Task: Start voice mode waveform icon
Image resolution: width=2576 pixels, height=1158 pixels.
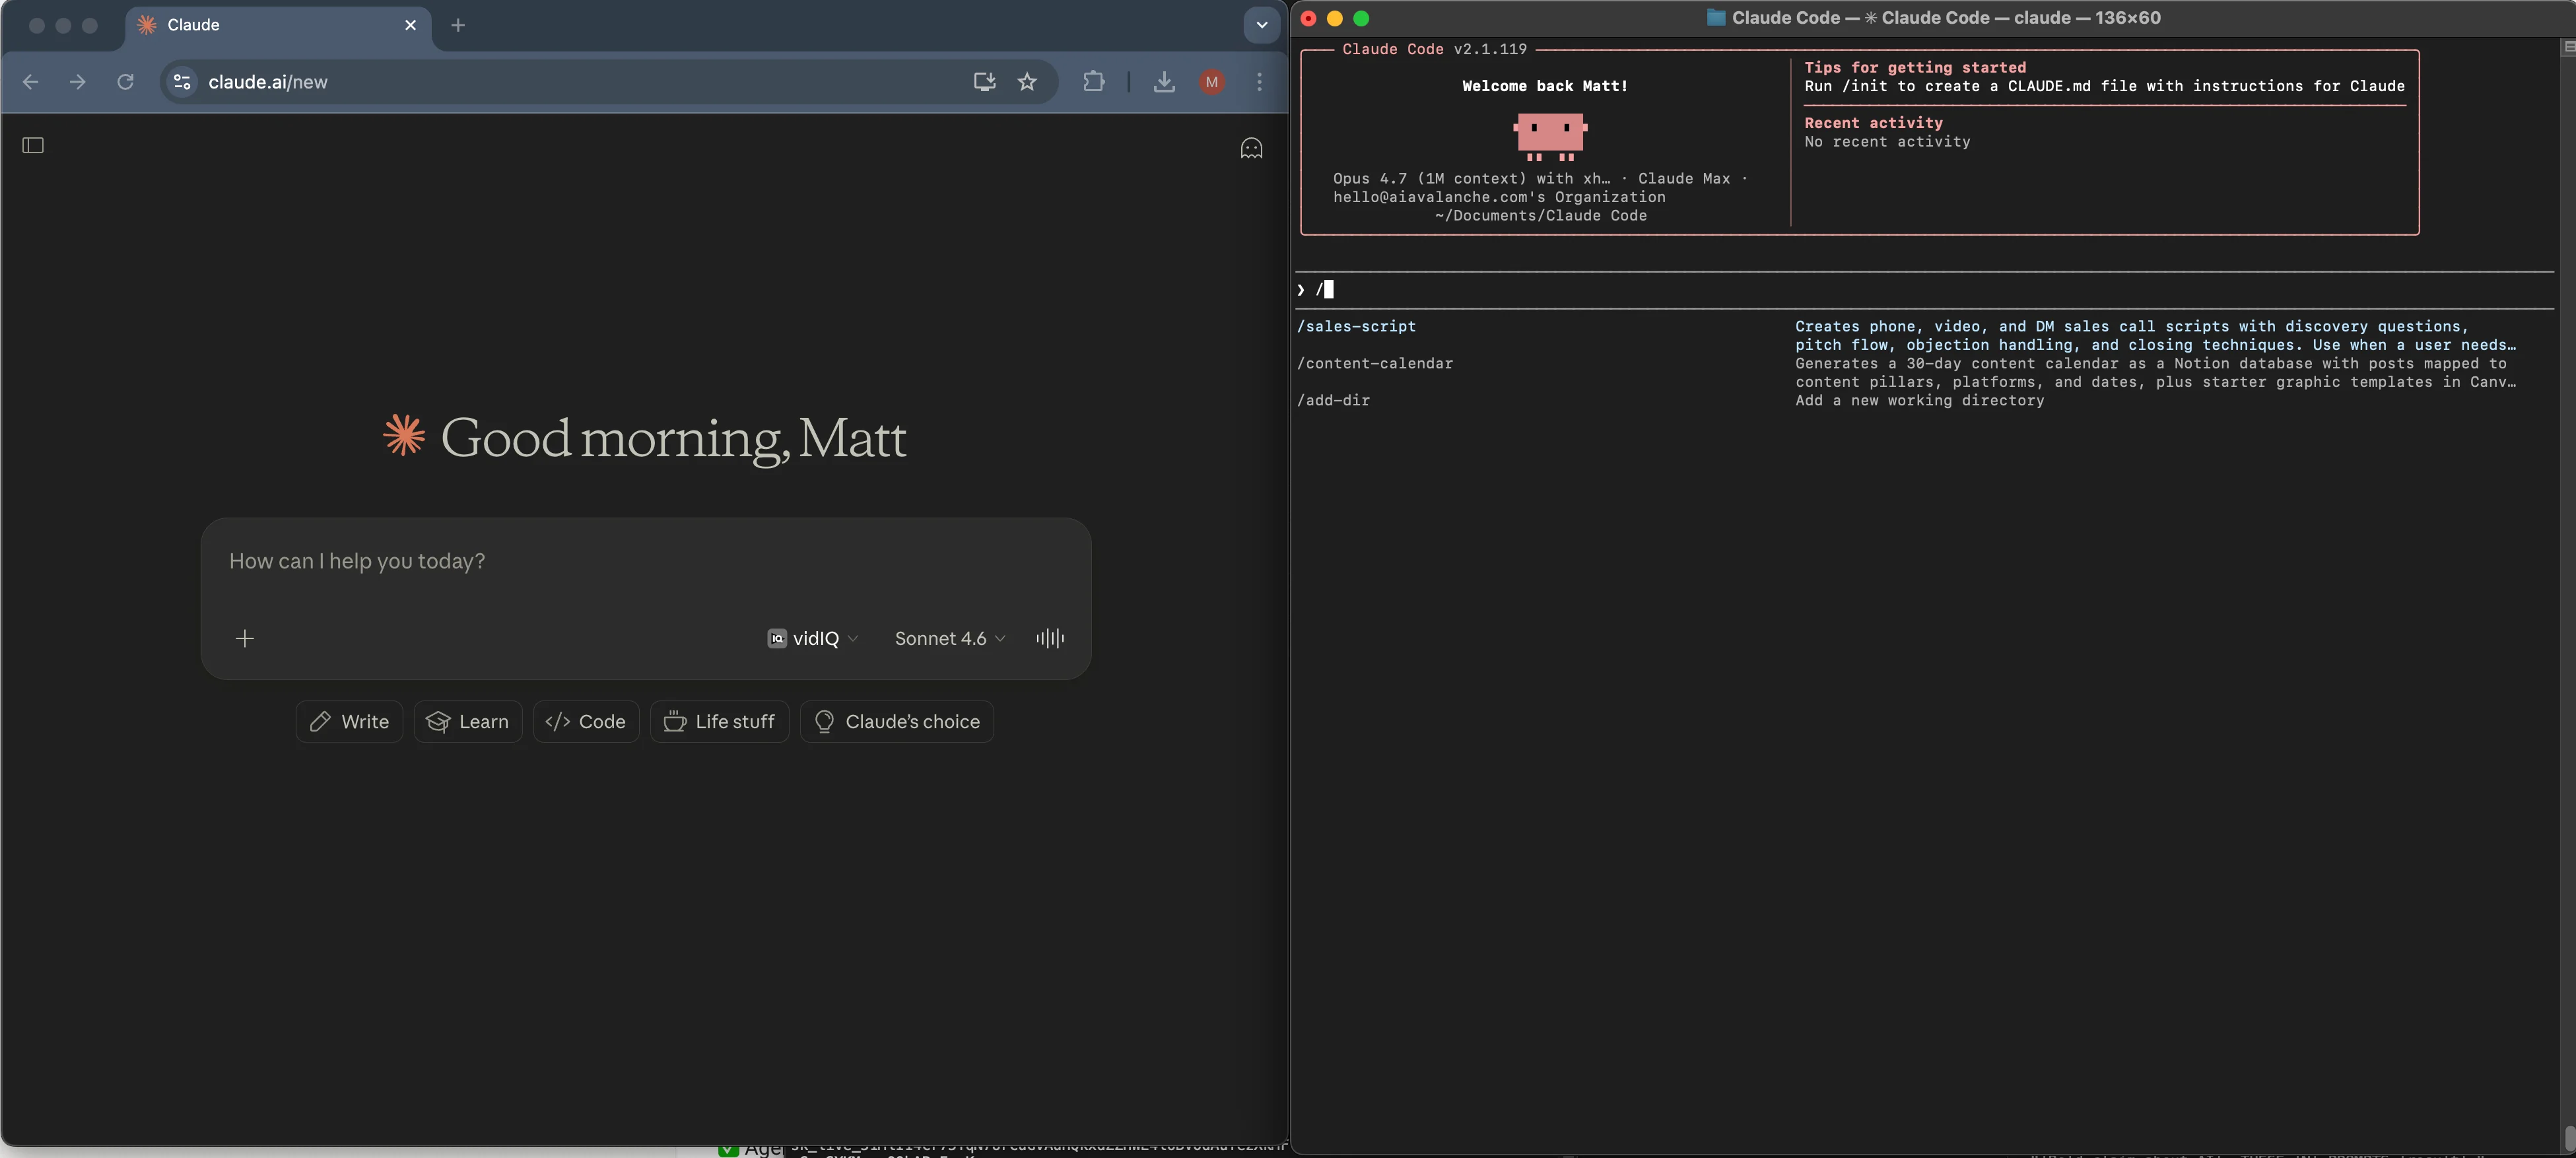Action: (1050, 638)
